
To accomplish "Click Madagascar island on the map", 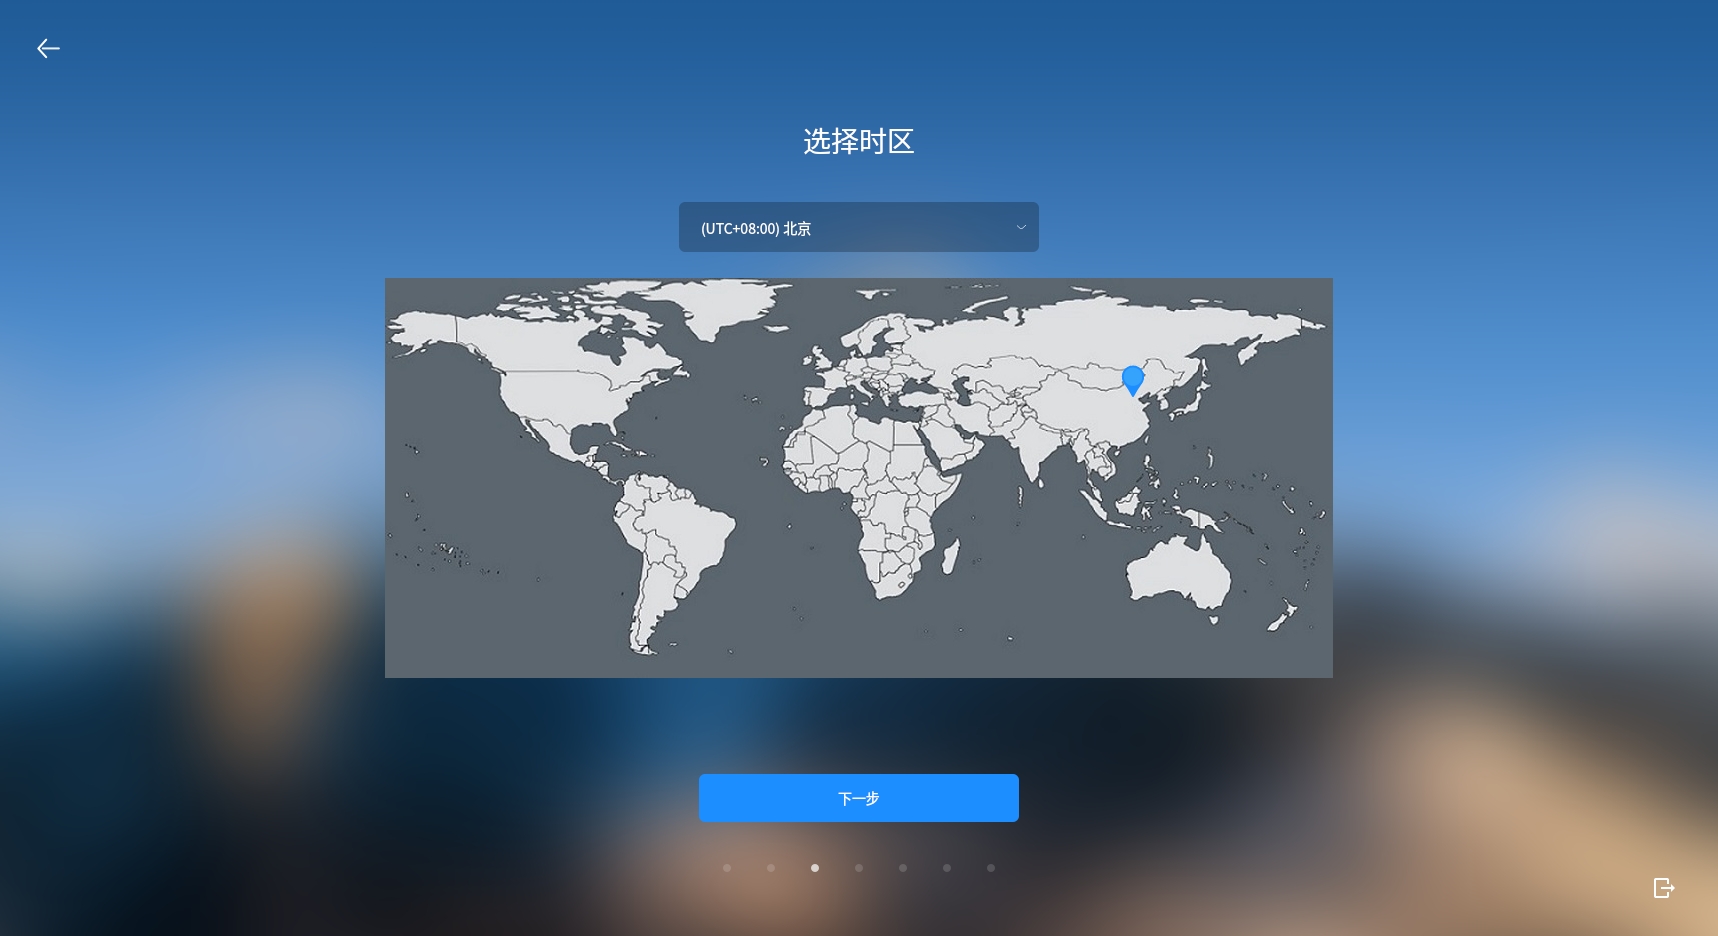I will [x=950, y=556].
